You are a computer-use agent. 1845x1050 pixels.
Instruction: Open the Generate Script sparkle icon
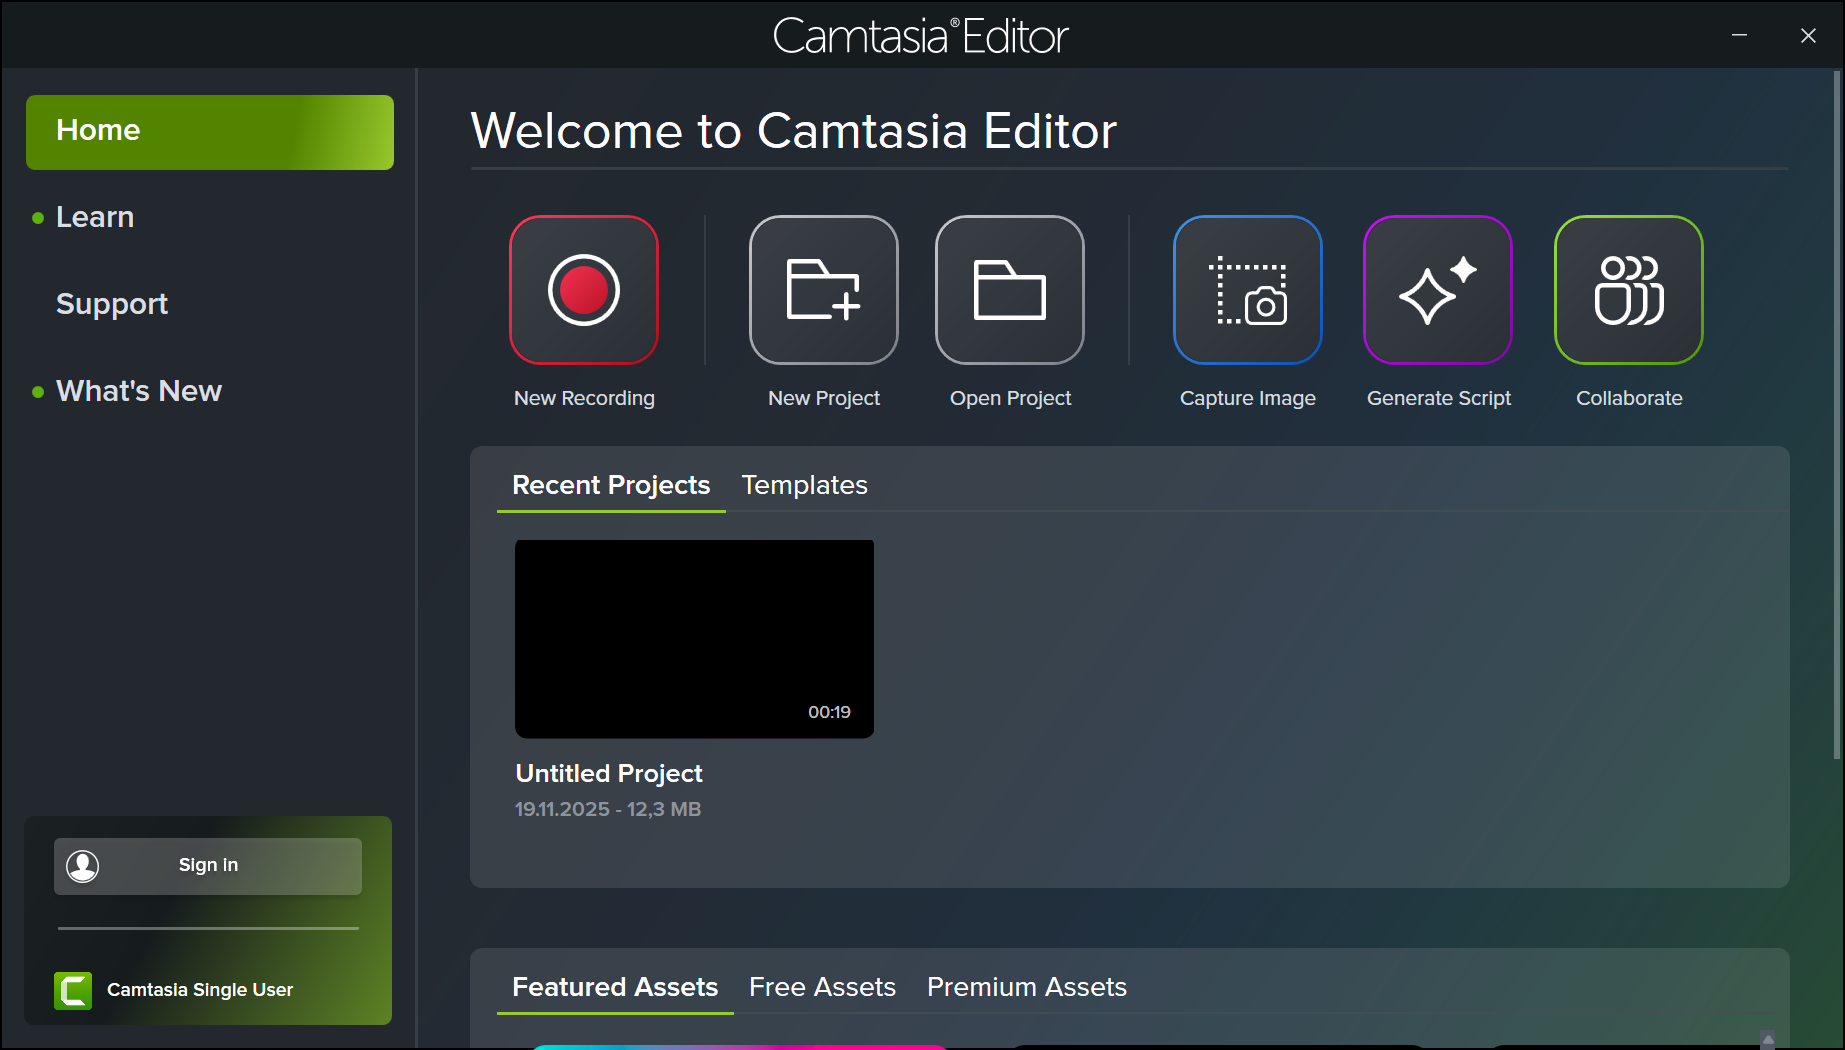(x=1437, y=290)
